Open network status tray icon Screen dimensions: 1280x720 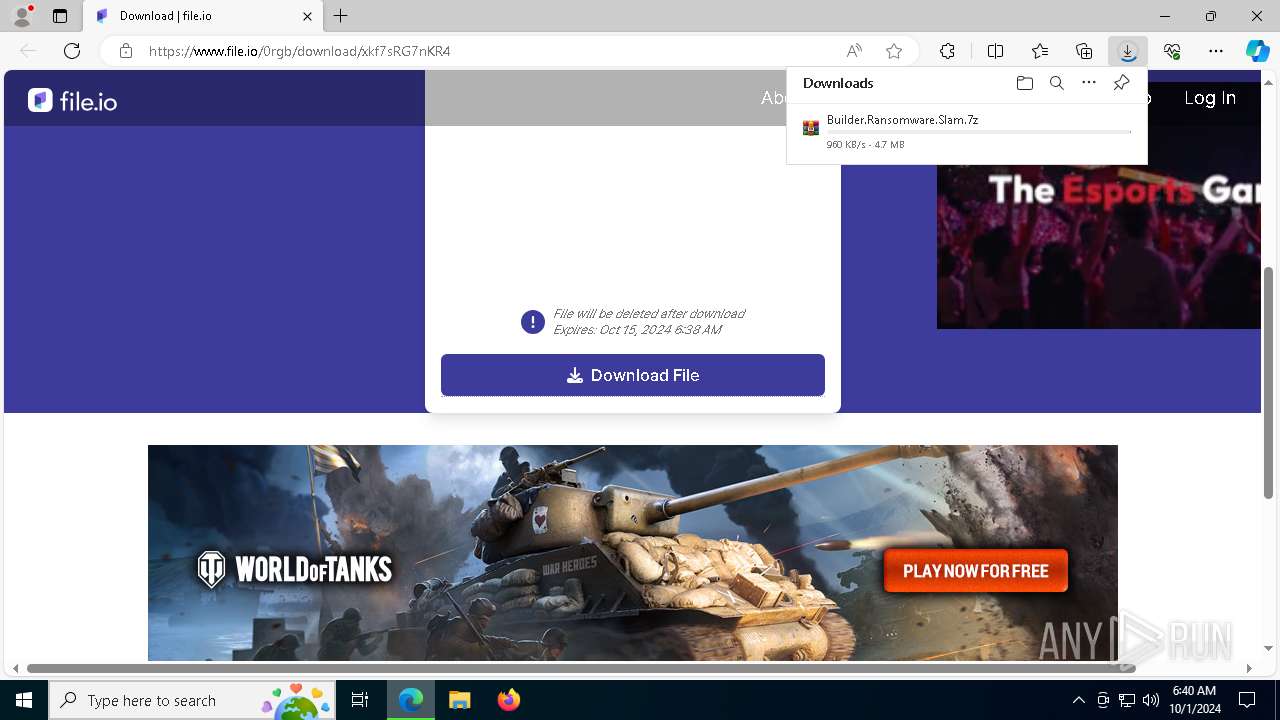(x=1127, y=700)
